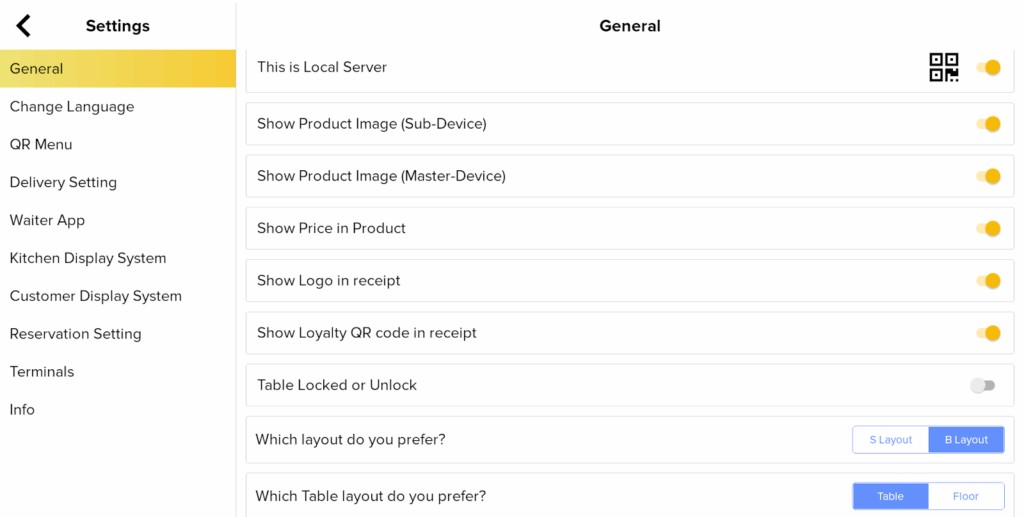The height and width of the screenshot is (517, 1024).
Task: Choose B Layout option
Action: tap(966, 440)
